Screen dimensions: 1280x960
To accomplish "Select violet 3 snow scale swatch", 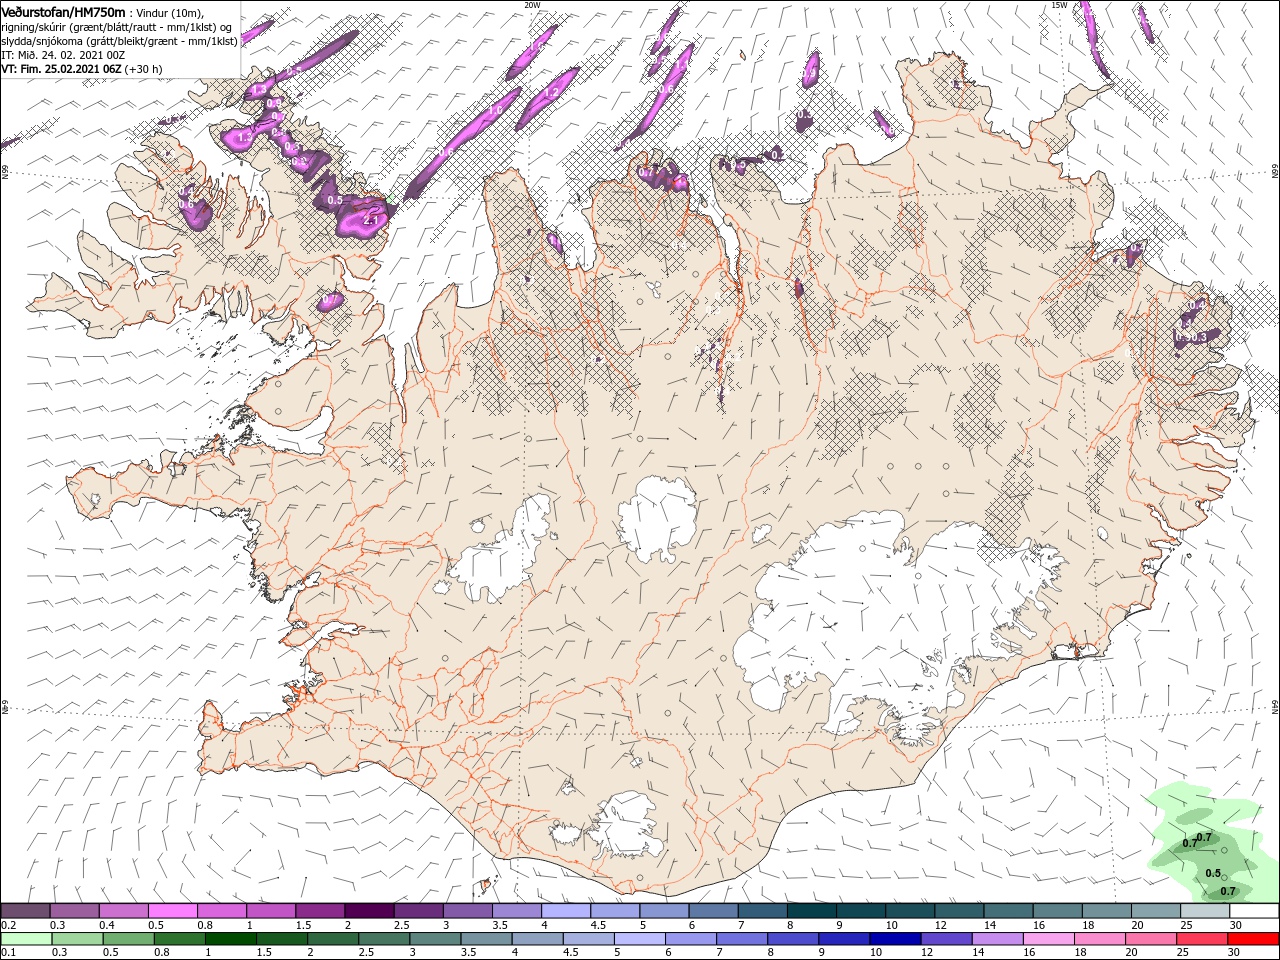I will click(467, 911).
